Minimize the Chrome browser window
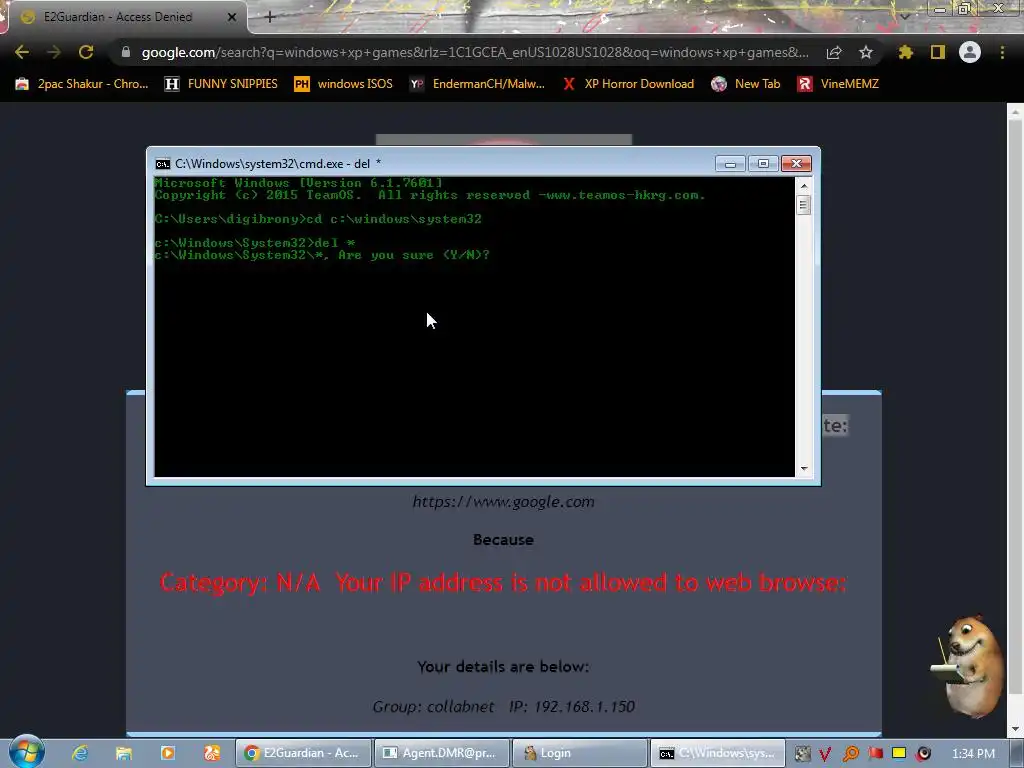Screen dimensions: 1024x768 coord(939,9)
